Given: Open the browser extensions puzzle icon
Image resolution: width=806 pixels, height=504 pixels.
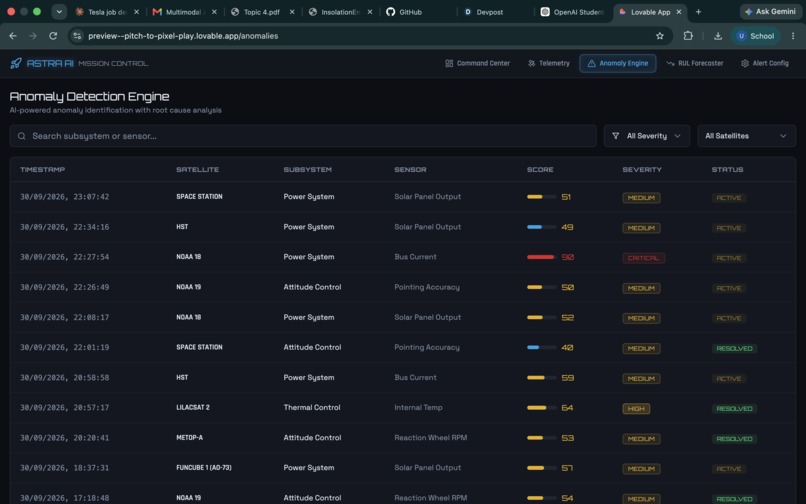Looking at the screenshot, I should (688, 35).
